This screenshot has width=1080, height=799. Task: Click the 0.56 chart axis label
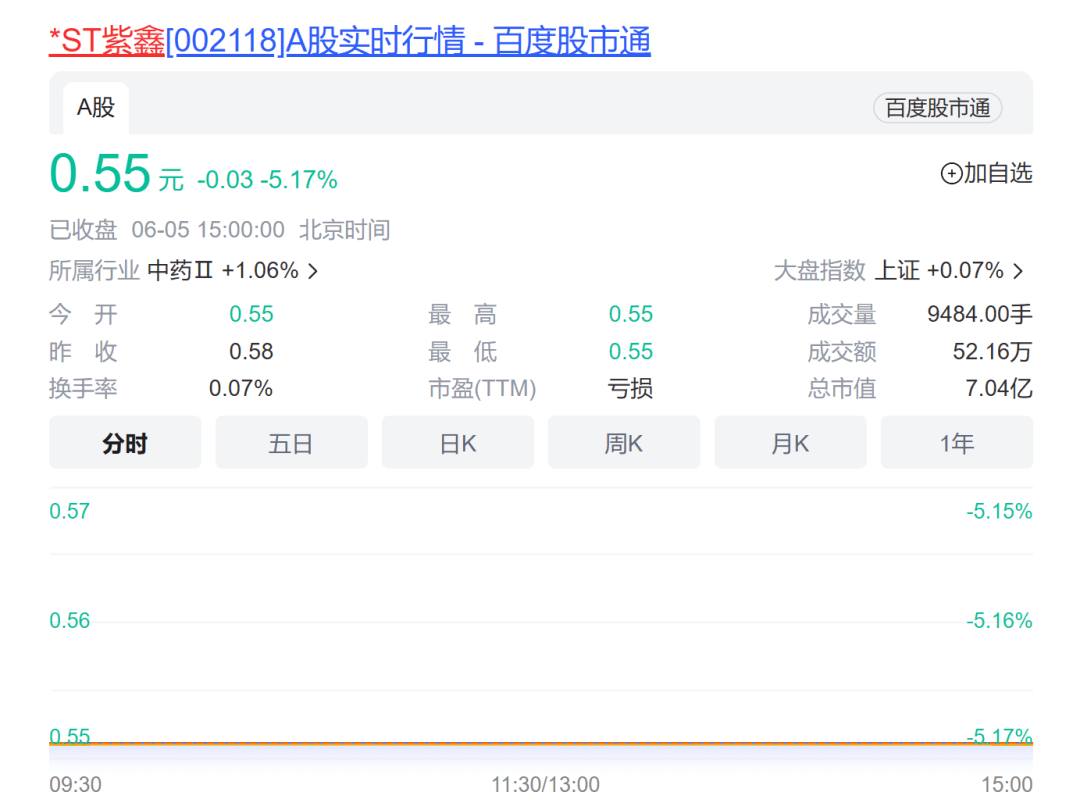pos(70,621)
